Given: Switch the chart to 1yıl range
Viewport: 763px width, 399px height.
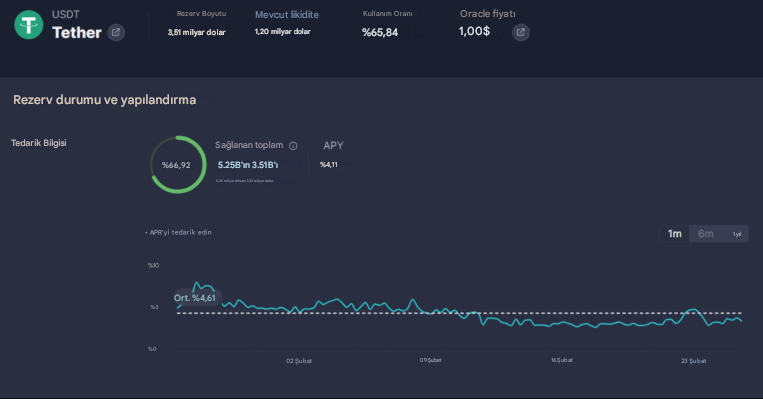Looking at the screenshot, I should pyautogui.click(x=737, y=234).
